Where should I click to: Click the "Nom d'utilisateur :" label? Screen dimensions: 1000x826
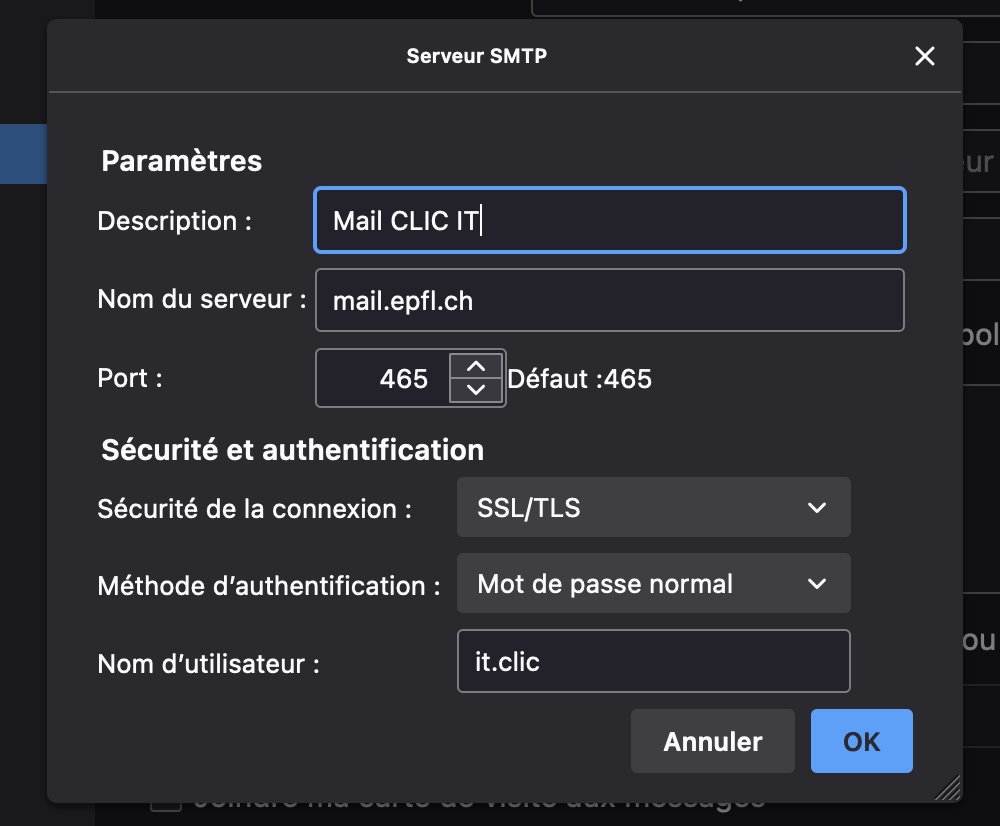pyautogui.click(x=208, y=663)
